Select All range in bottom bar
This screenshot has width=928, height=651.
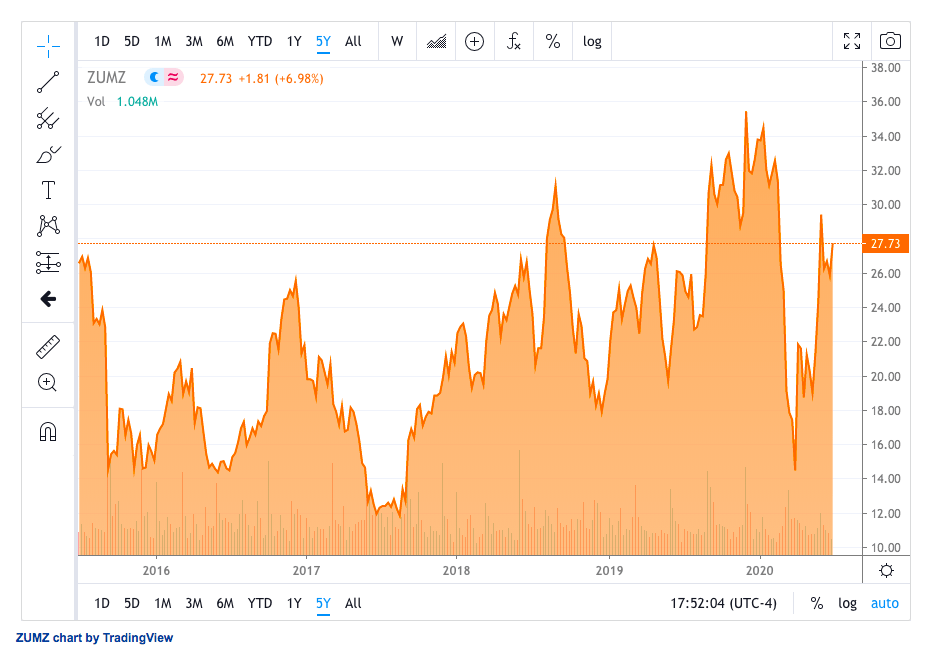[353, 603]
